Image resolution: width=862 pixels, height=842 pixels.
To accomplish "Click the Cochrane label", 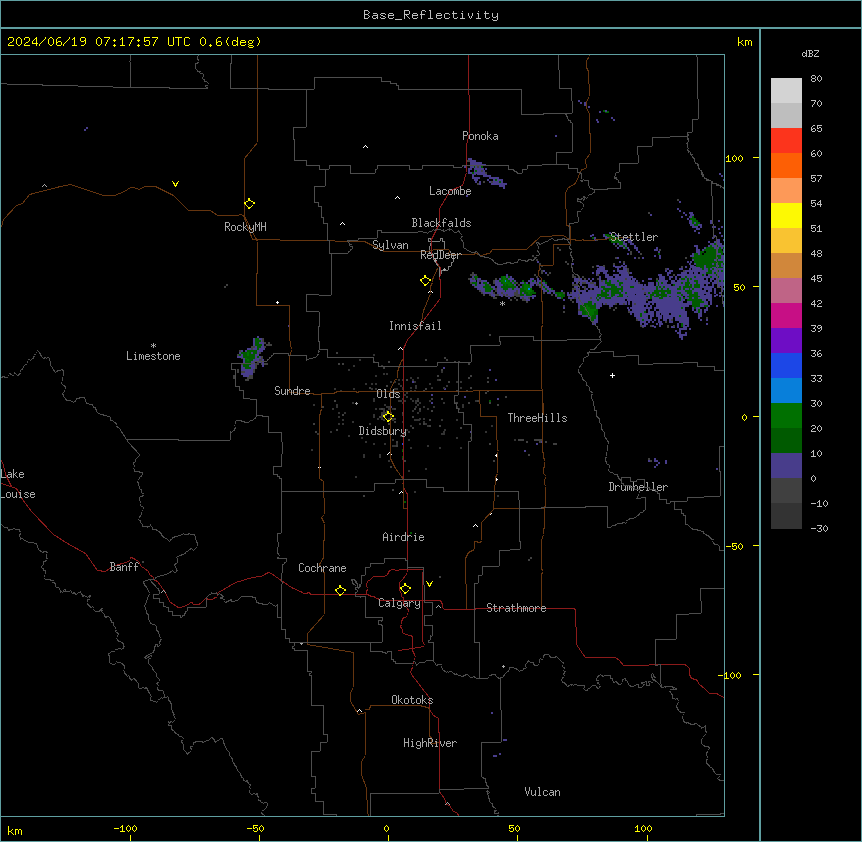I will click(322, 568).
